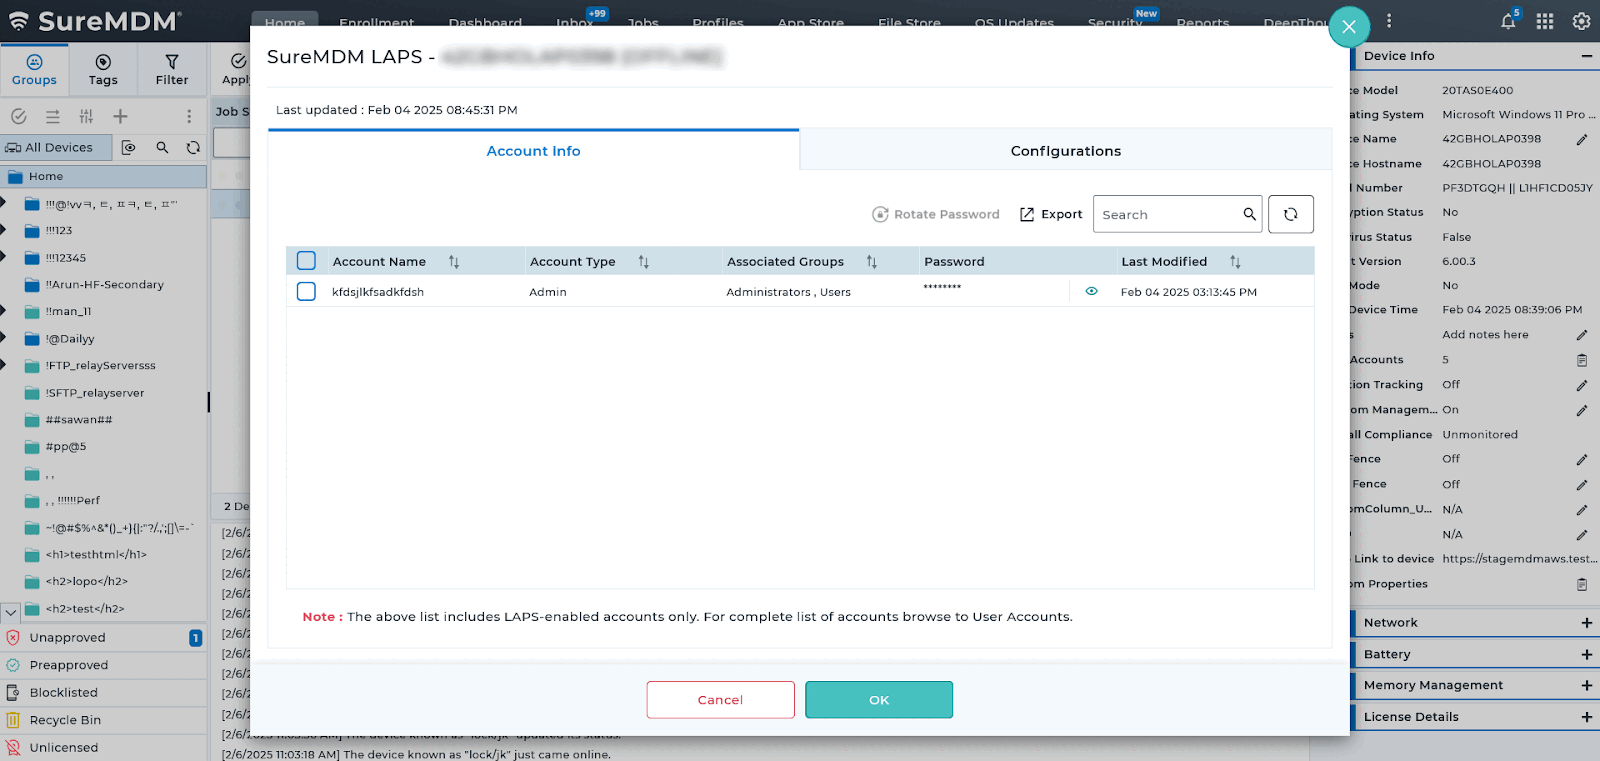Sort by Associated Groups column
The image size is (1600, 761).
pyautogui.click(x=872, y=262)
